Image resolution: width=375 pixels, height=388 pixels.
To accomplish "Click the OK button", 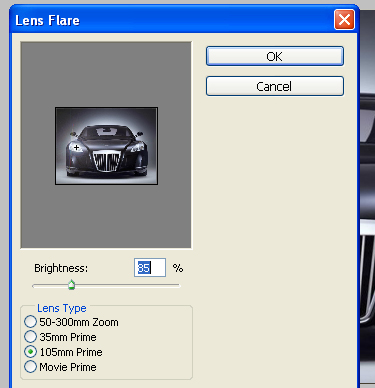I will 275,56.
